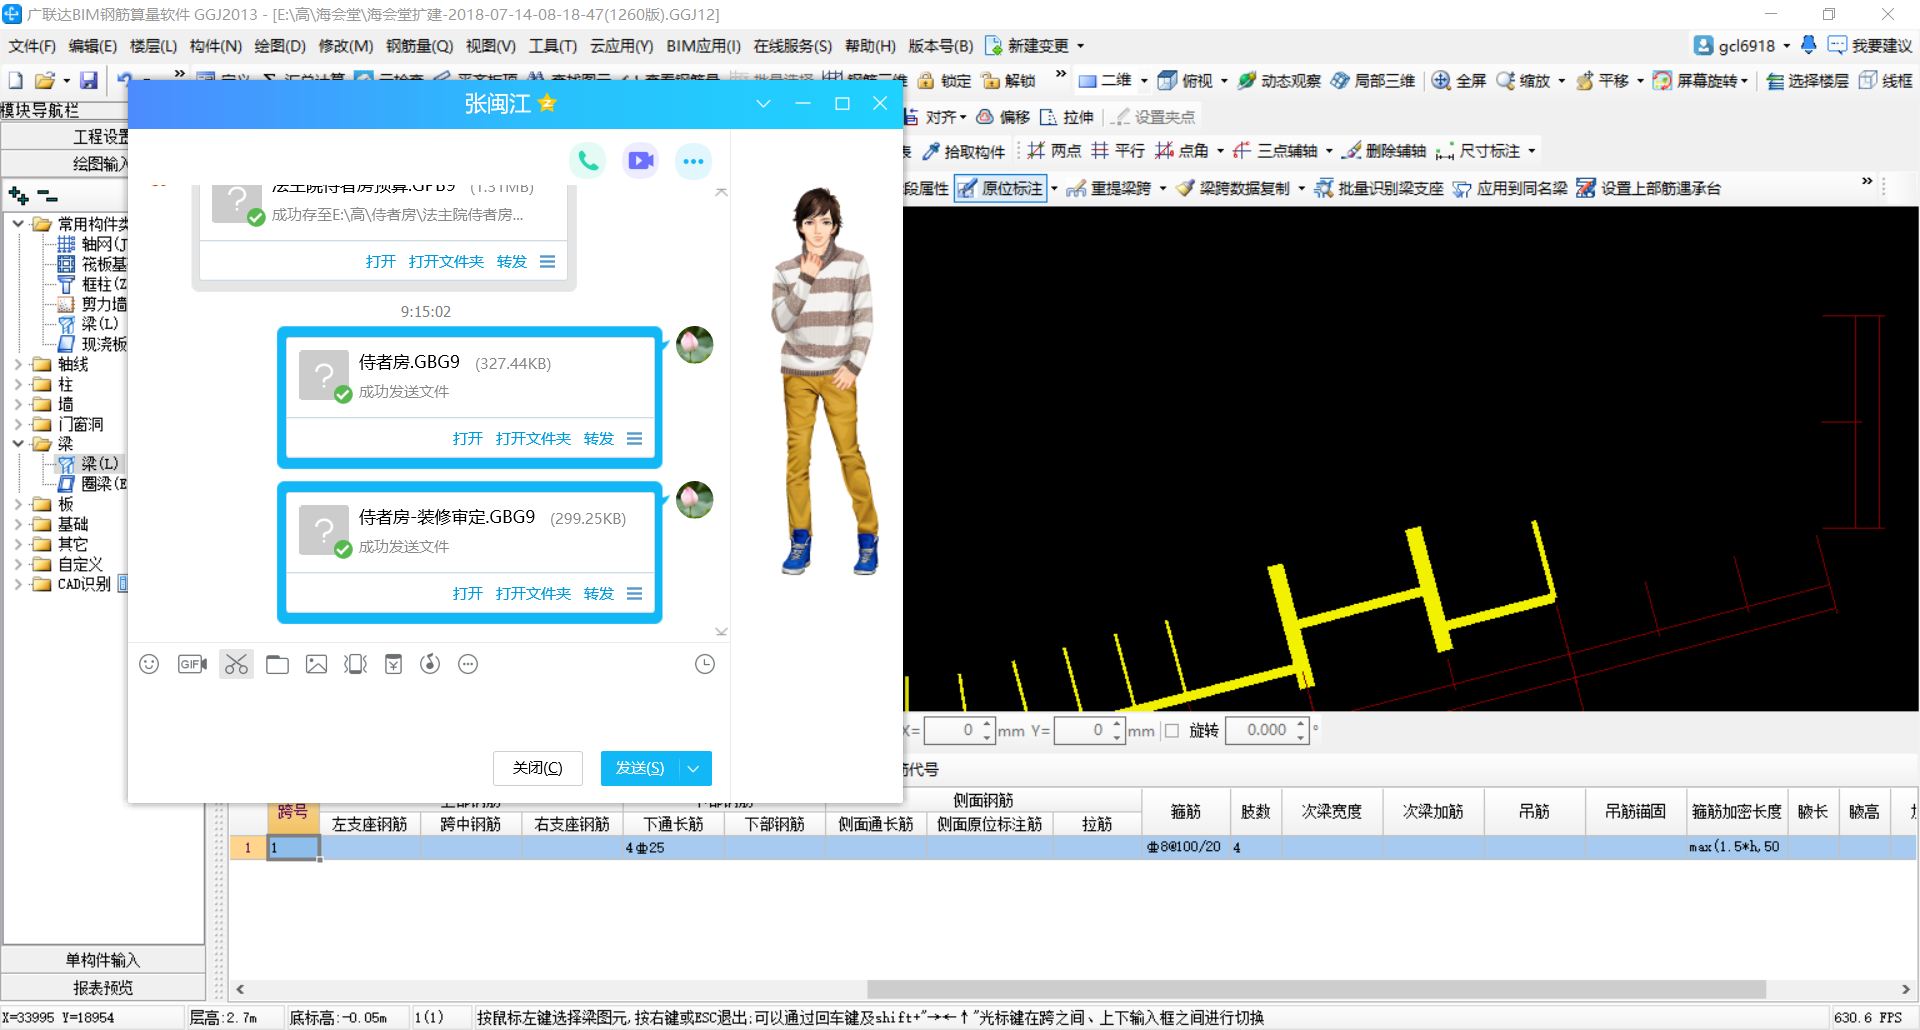This screenshot has width=1920, height=1030.
Task: Create a new project file icon
Action: (x=15, y=80)
